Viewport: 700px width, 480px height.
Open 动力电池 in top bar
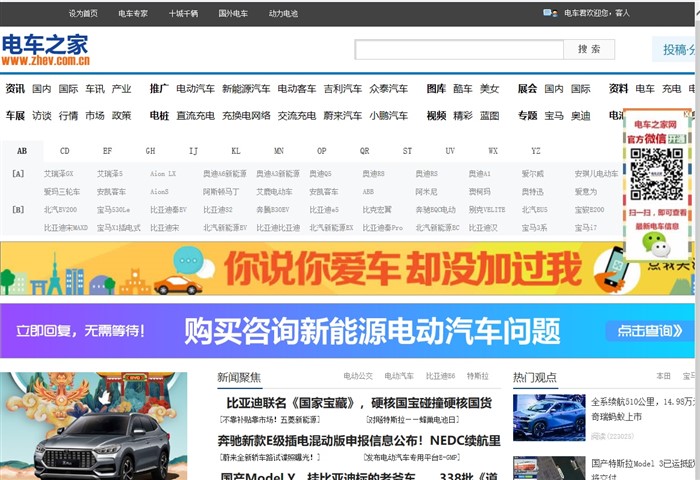[283, 13]
